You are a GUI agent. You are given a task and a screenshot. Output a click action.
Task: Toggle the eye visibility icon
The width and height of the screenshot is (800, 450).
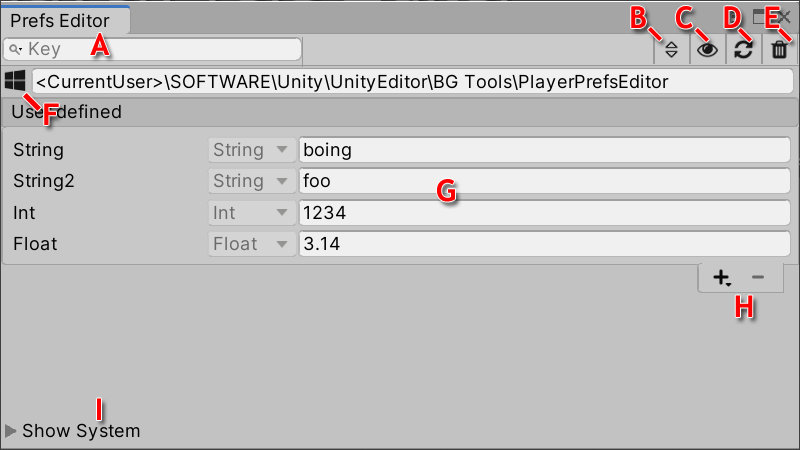pyautogui.click(x=707, y=49)
